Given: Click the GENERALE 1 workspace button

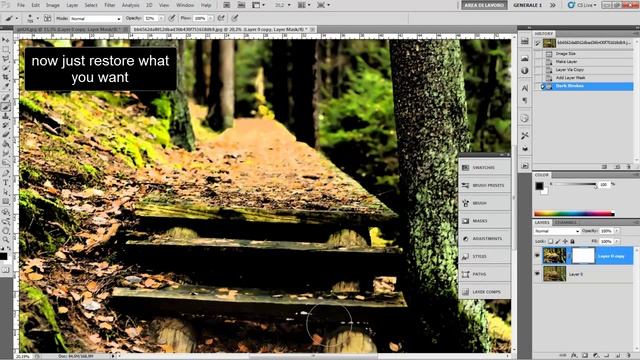Looking at the screenshot, I should (527, 5).
